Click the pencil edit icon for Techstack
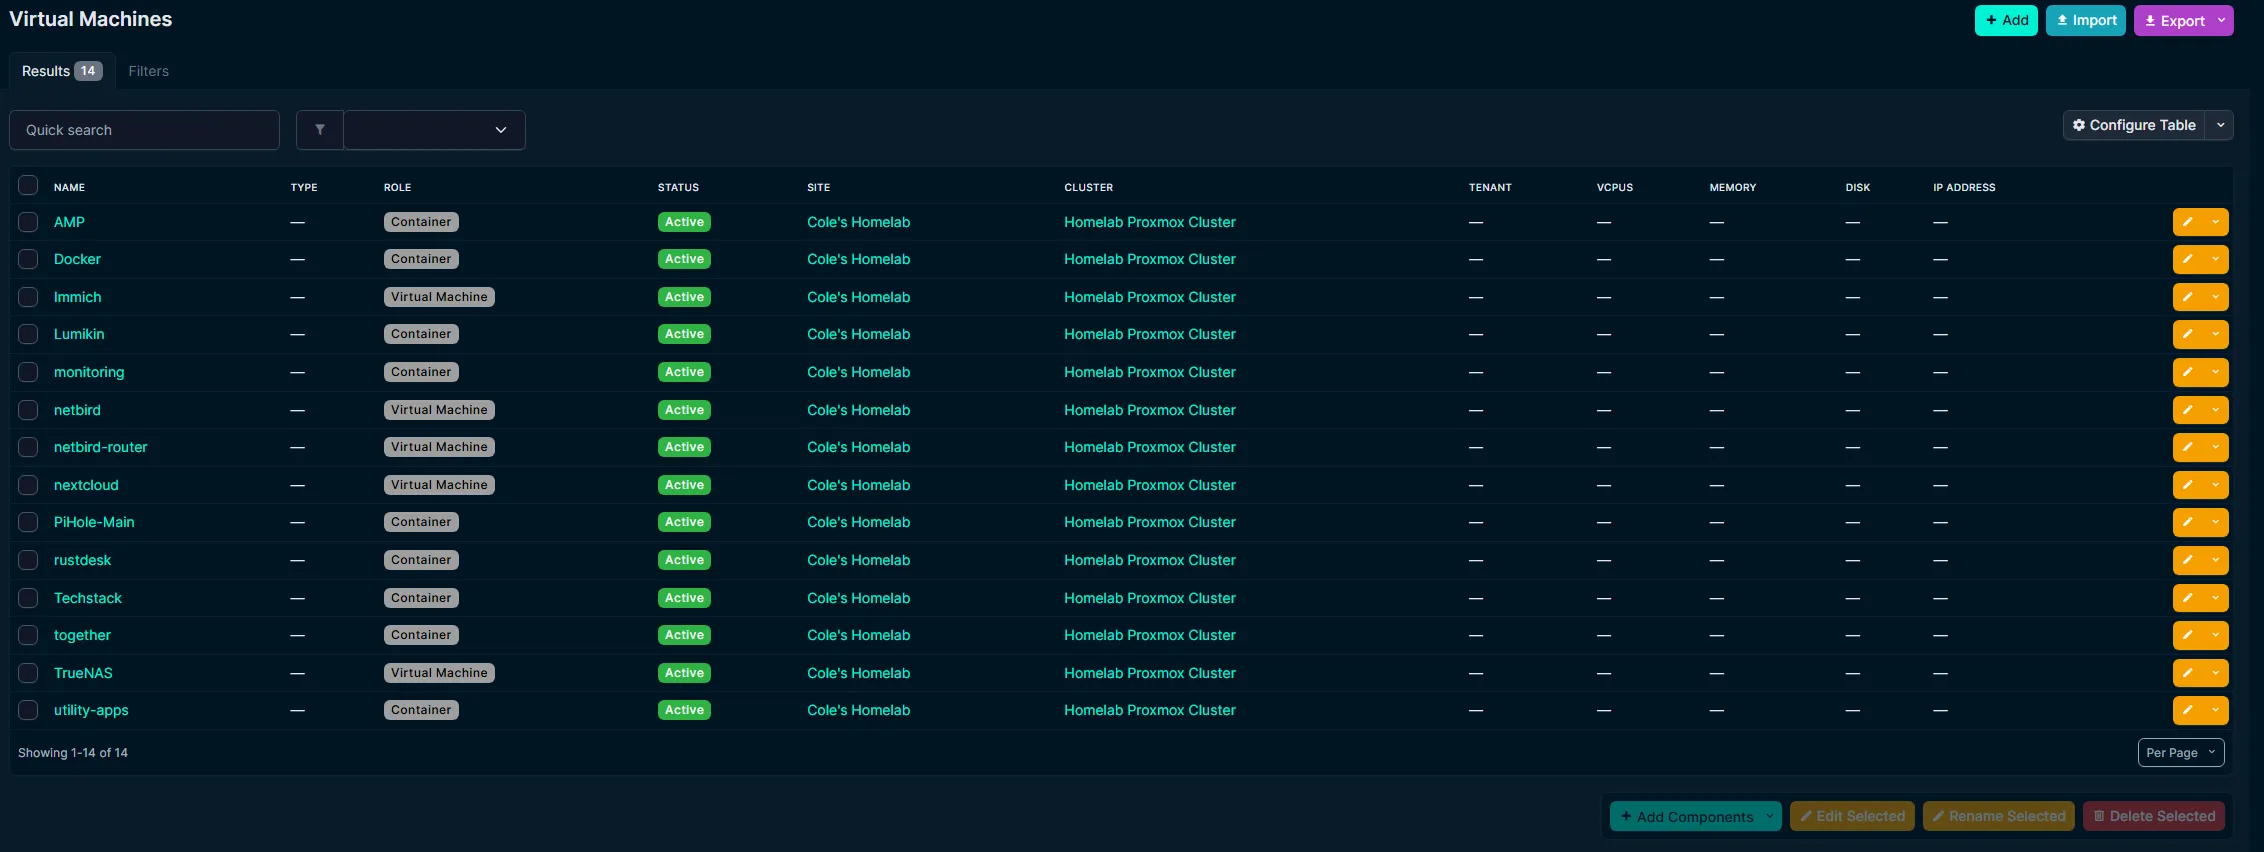 pyautogui.click(x=2187, y=598)
